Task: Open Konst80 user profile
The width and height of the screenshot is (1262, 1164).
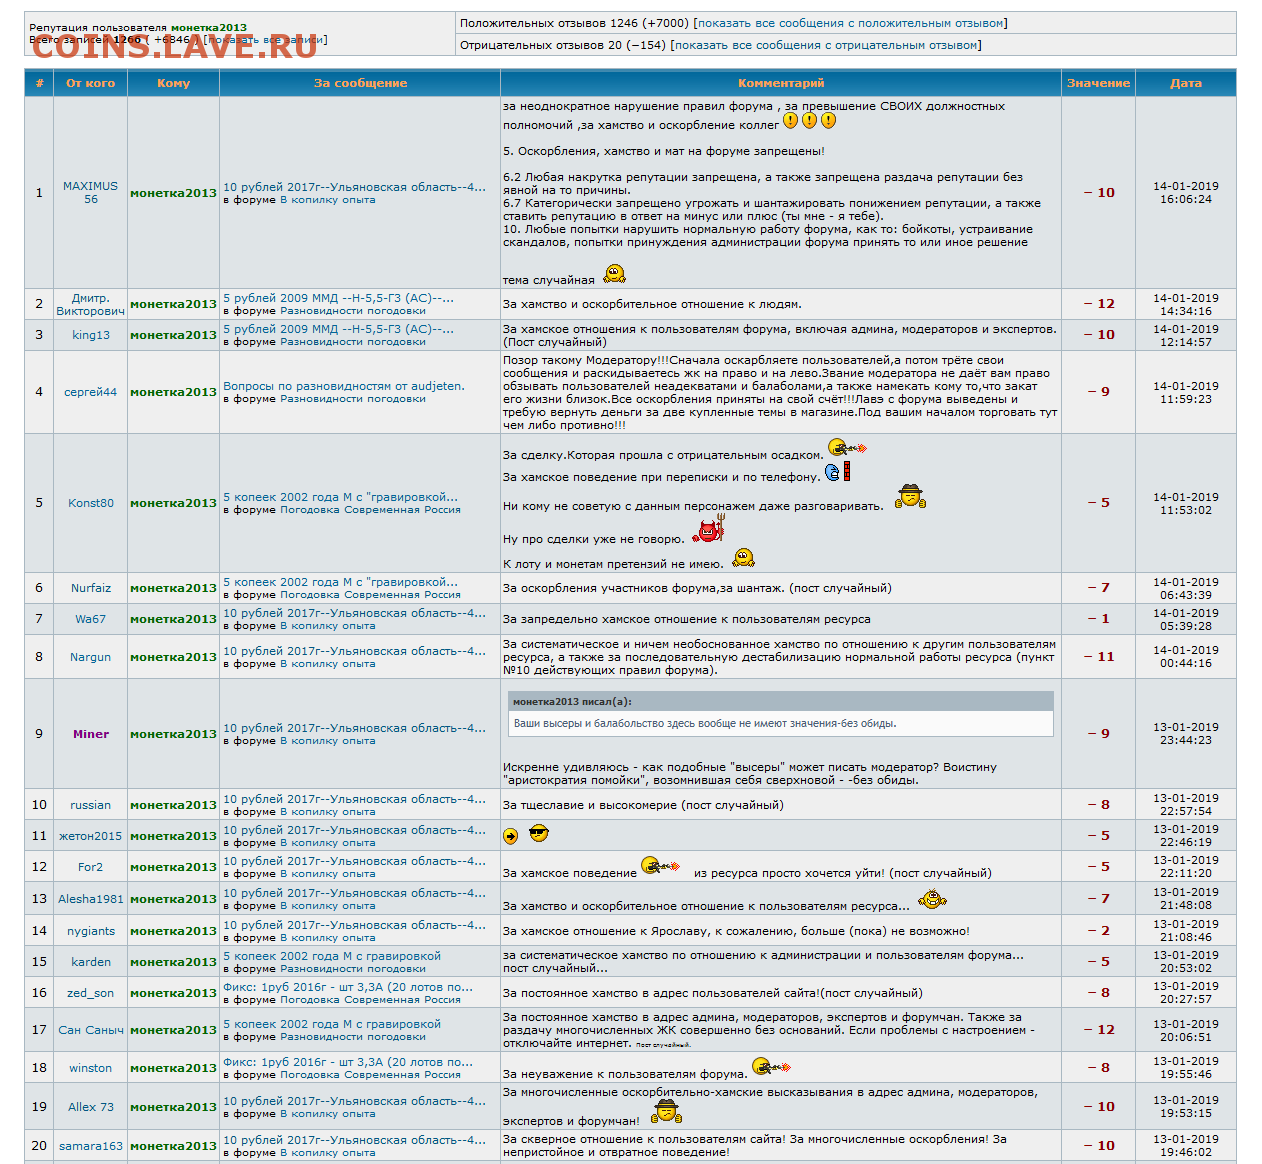Action: pyautogui.click(x=91, y=503)
